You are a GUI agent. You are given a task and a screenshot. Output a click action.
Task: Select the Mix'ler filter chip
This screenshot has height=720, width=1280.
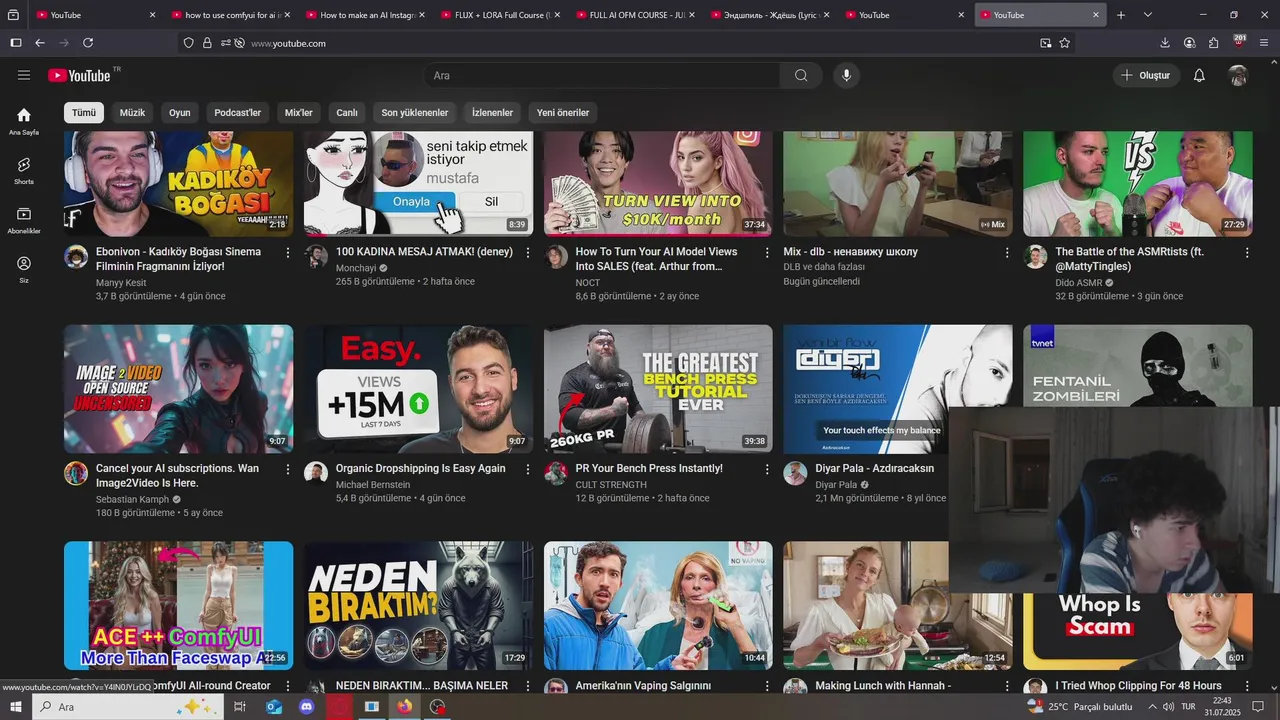pos(299,113)
